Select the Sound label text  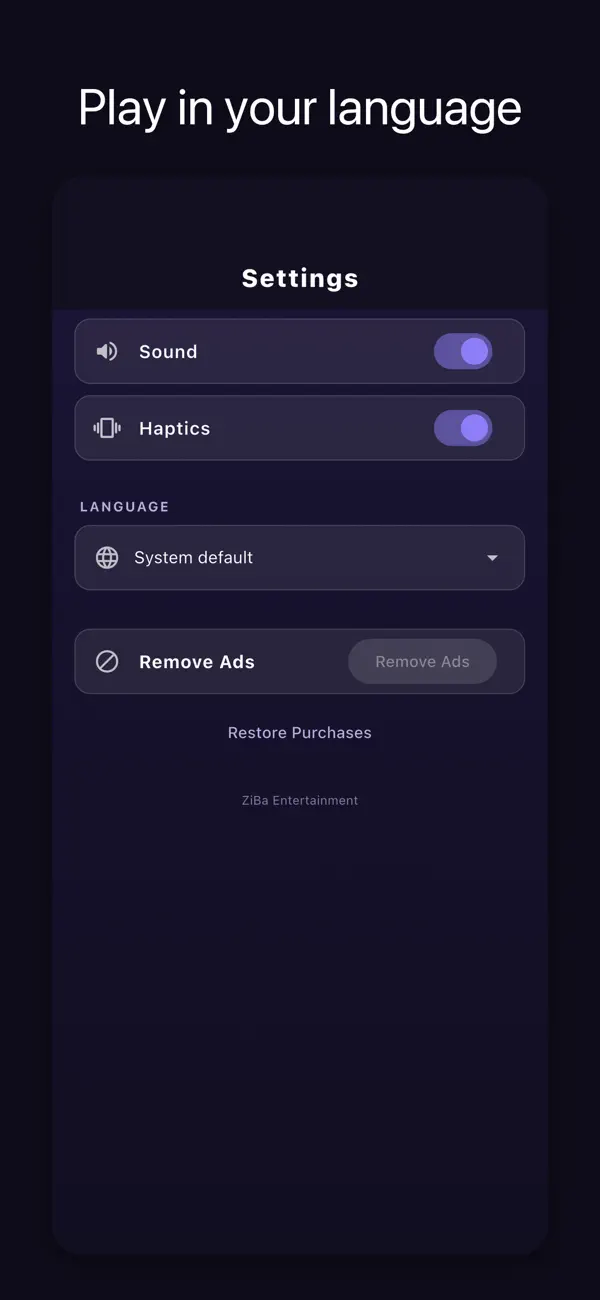pyautogui.click(x=168, y=351)
